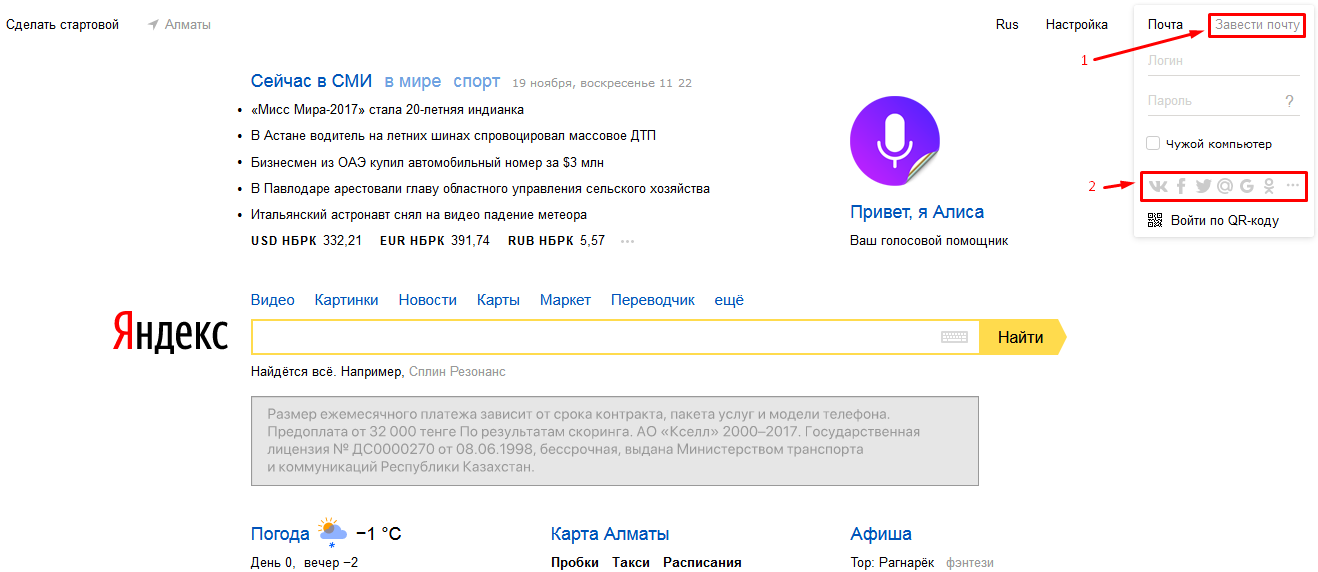This screenshot has height=572, width=1318.
Task: Open the Italian astronaut meteor headline
Action: coord(419,214)
